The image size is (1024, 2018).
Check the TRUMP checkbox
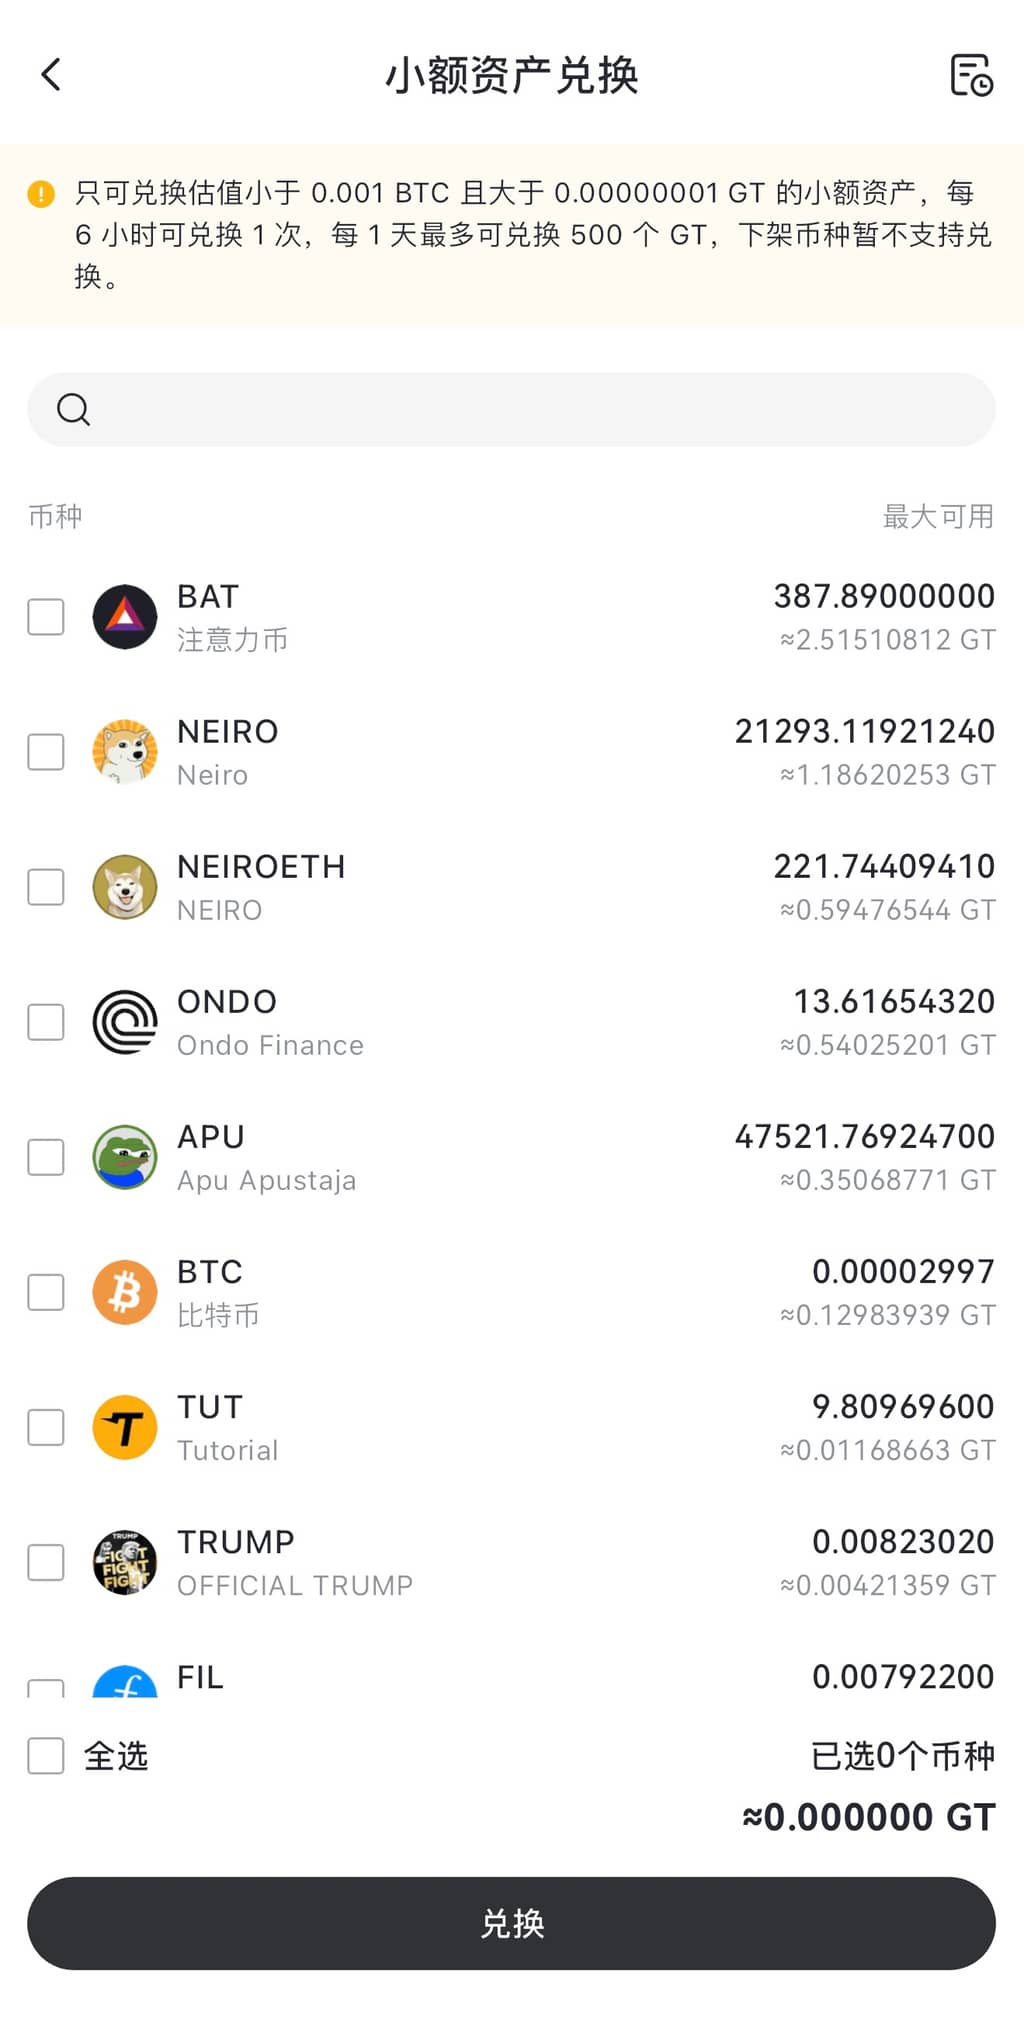[46, 1562]
